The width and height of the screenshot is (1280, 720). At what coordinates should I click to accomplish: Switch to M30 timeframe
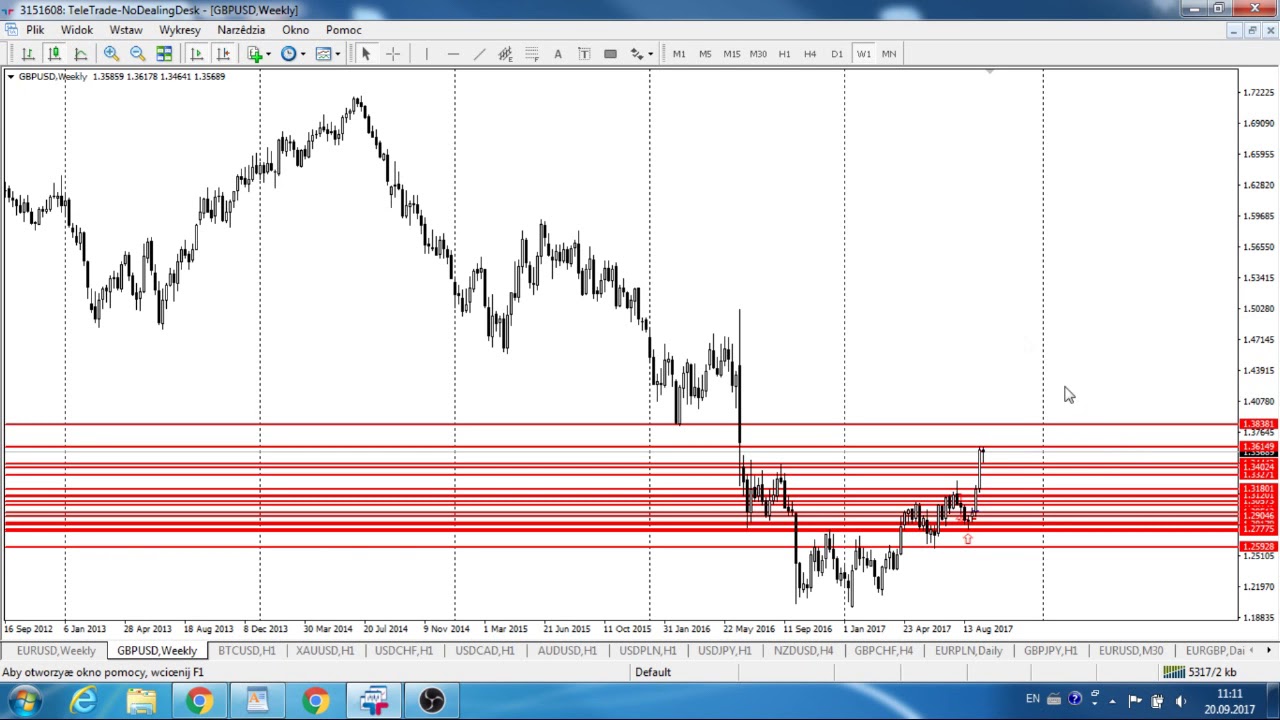(x=758, y=54)
